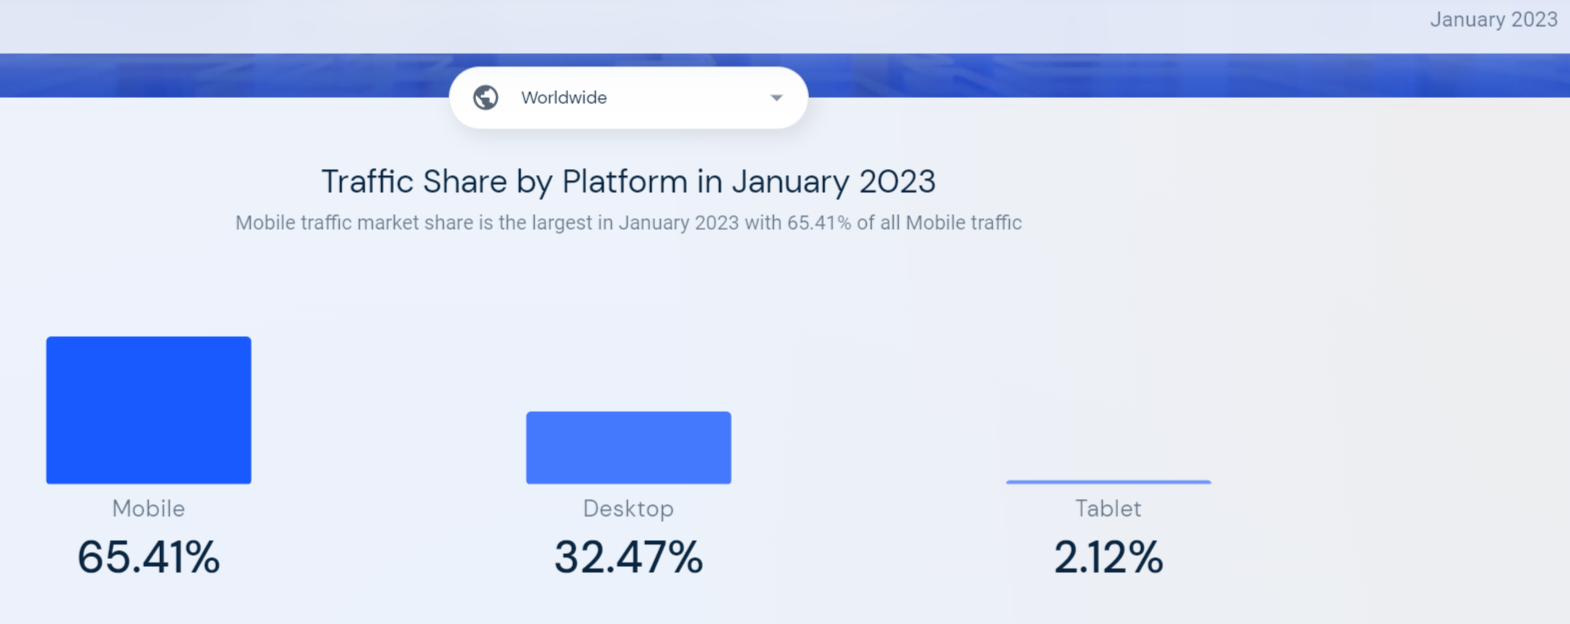Click the Desktop traffic bar

coord(628,448)
